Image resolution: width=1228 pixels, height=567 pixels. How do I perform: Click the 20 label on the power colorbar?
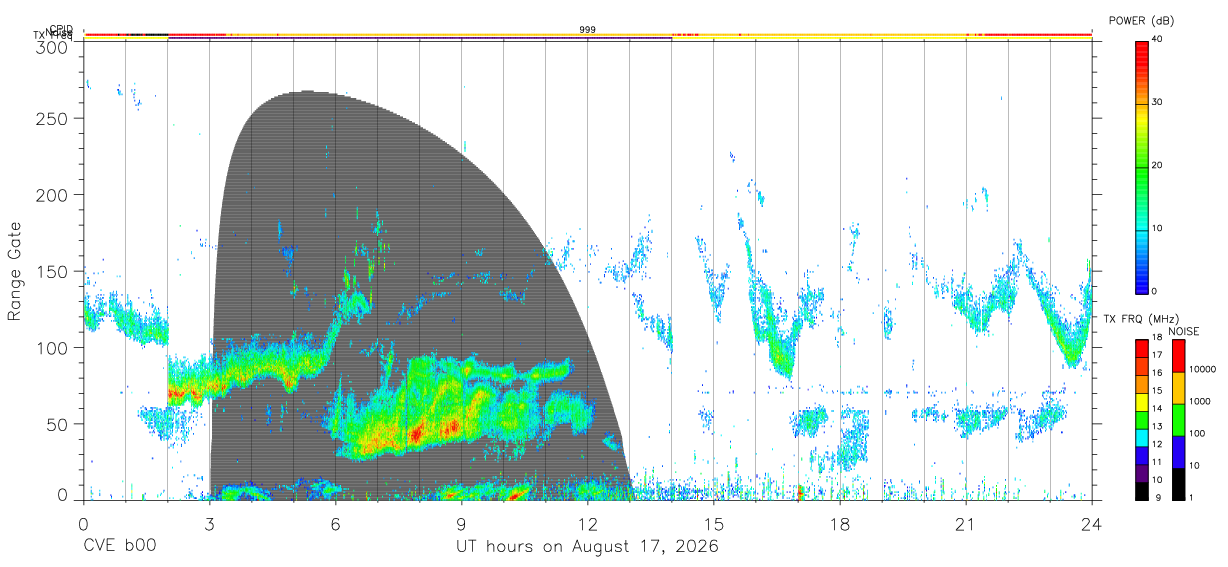tap(1158, 165)
